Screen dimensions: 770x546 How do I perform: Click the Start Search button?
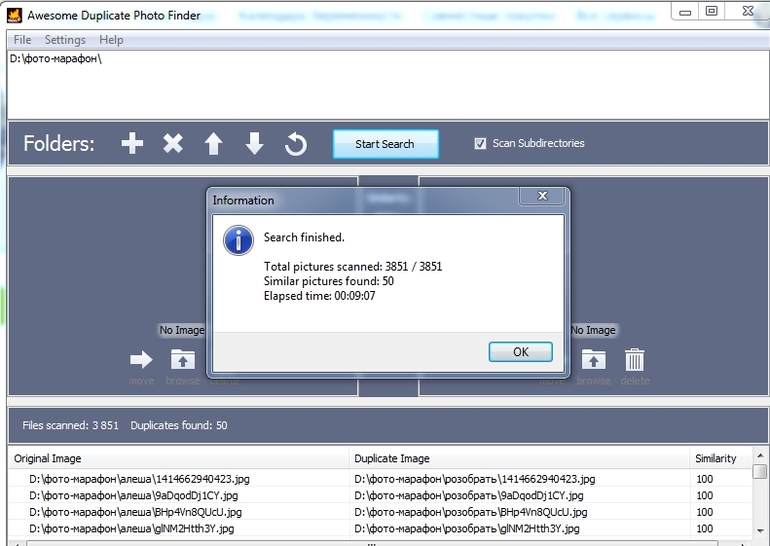(x=385, y=144)
